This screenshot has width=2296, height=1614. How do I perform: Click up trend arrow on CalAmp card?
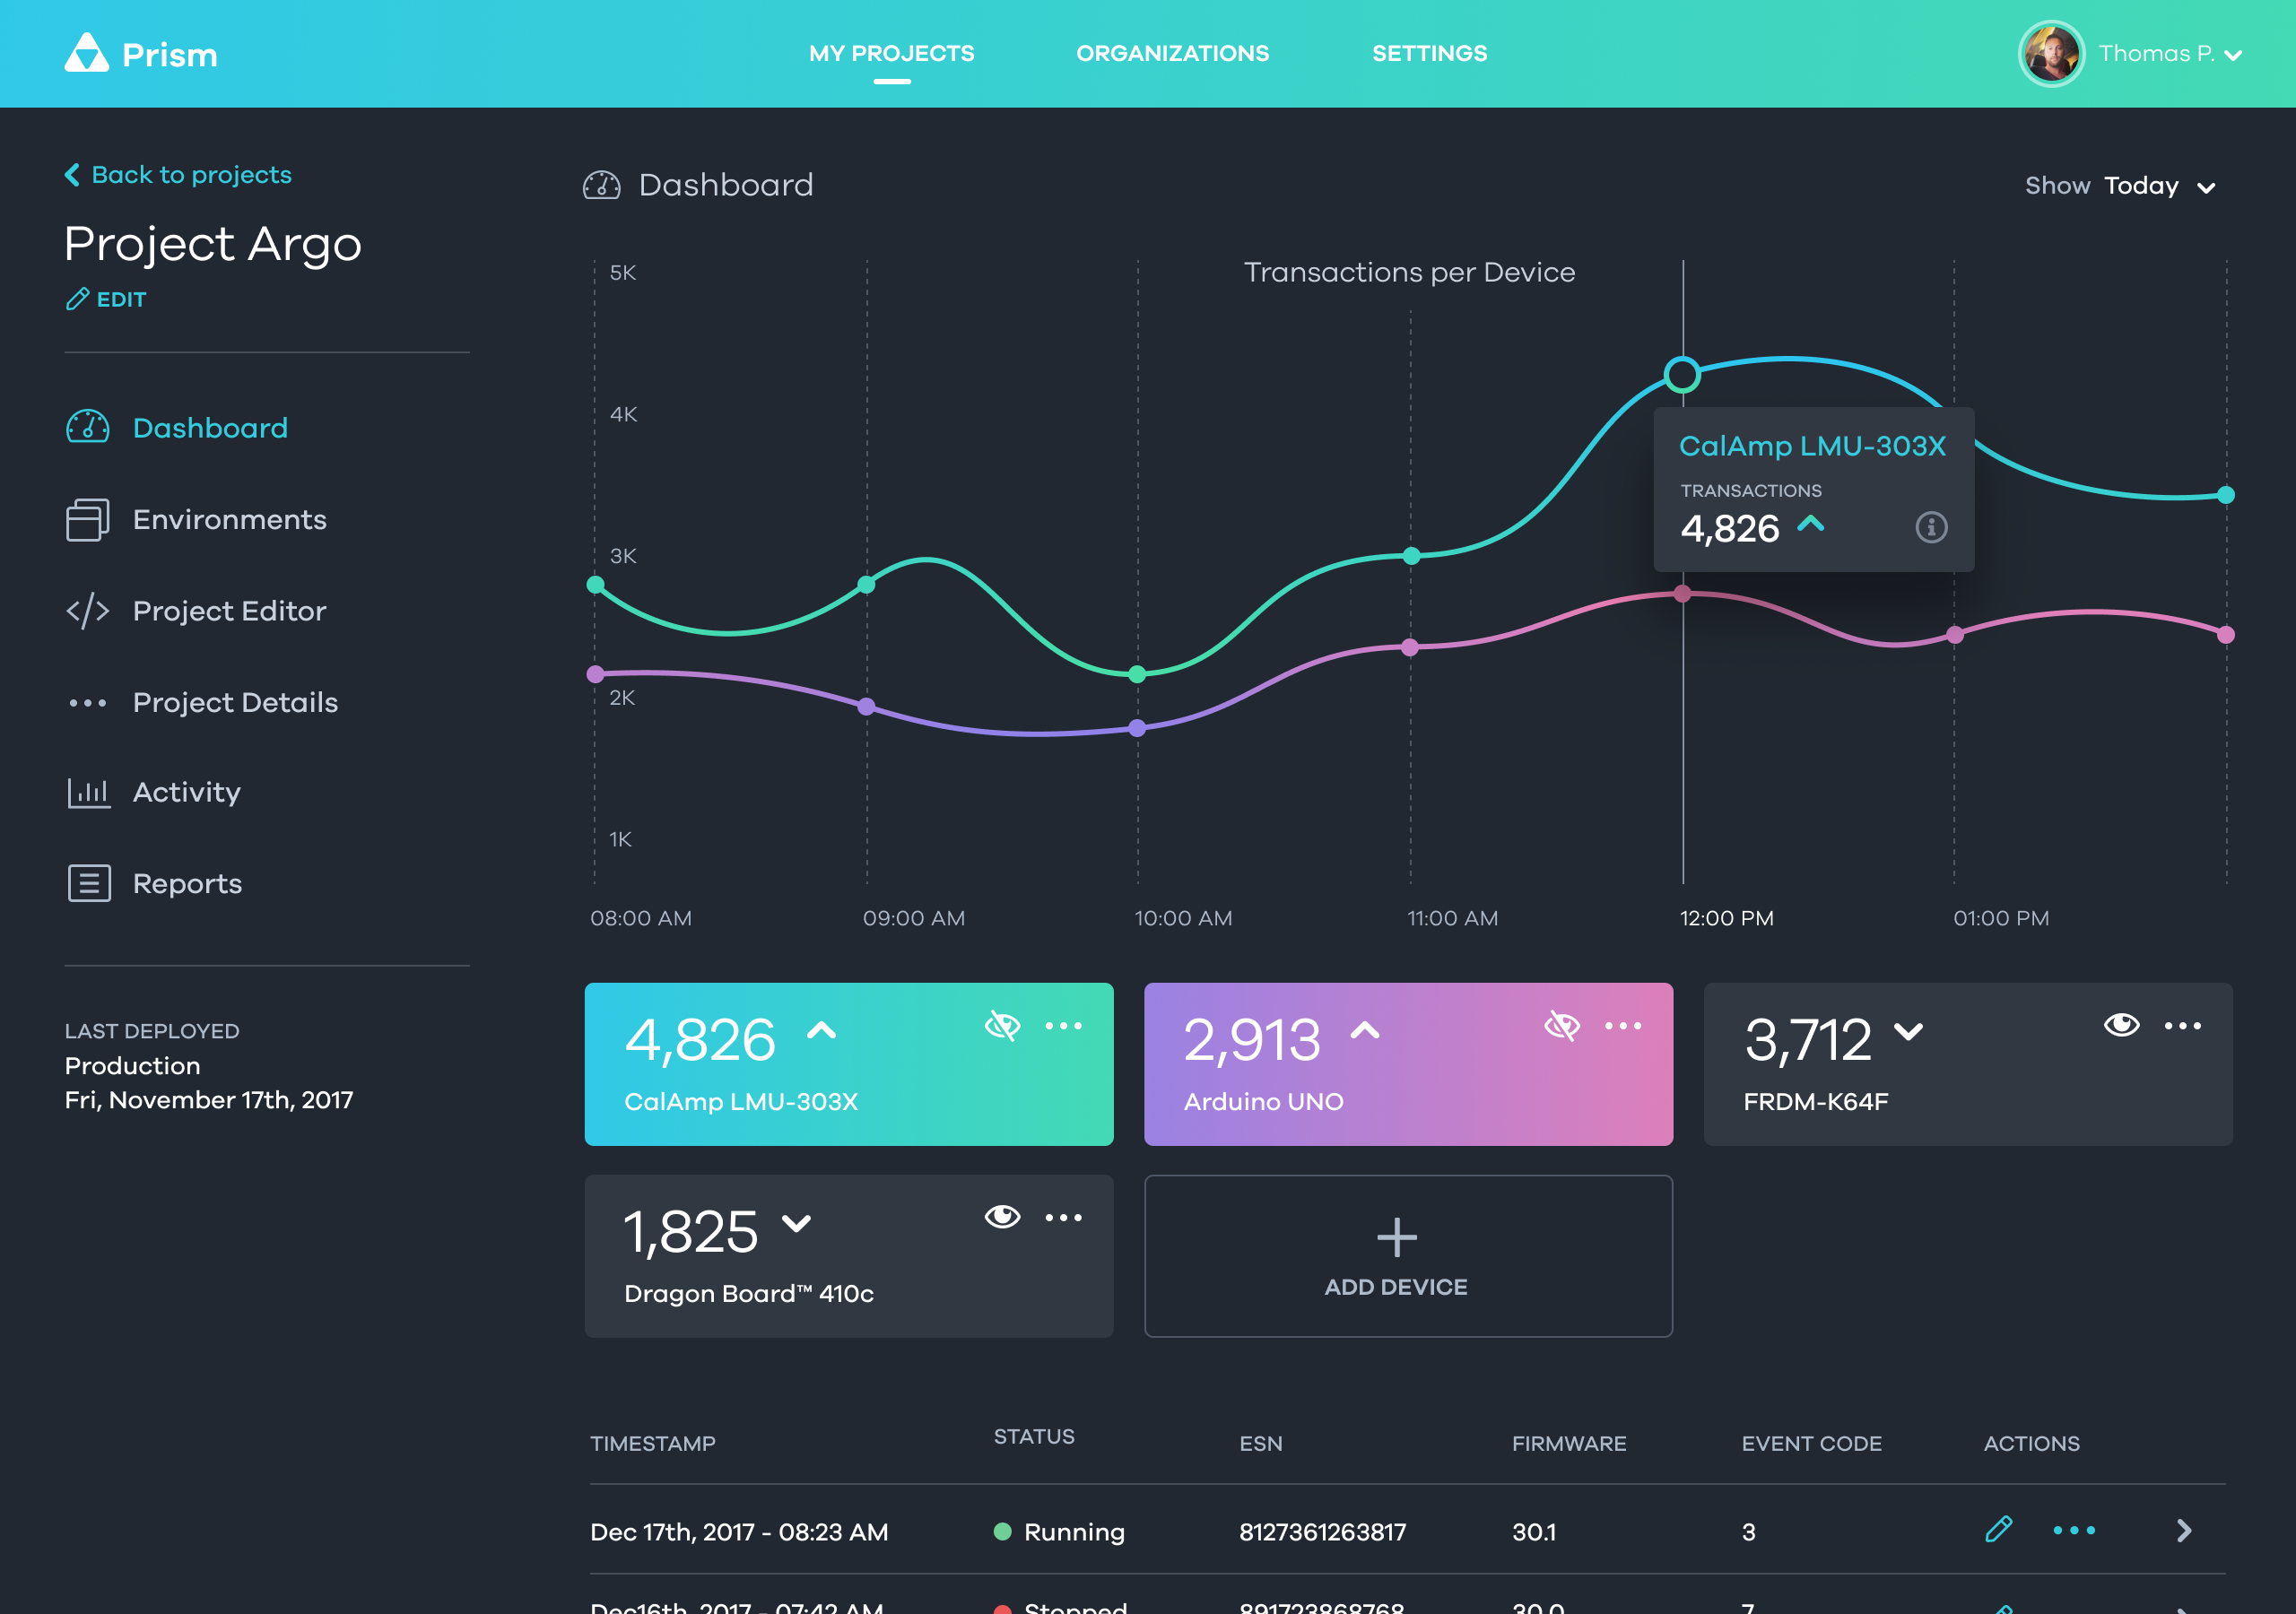coord(821,1031)
